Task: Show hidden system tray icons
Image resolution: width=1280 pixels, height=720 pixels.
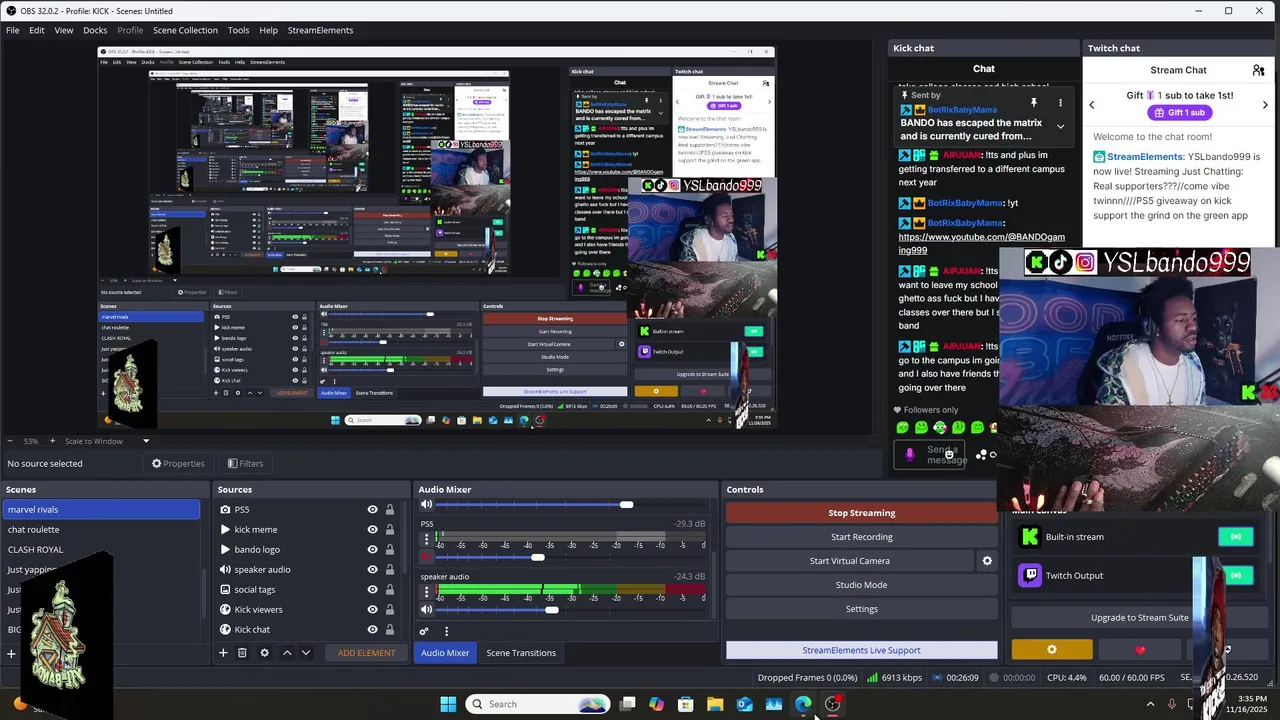Action: [1150, 704]
